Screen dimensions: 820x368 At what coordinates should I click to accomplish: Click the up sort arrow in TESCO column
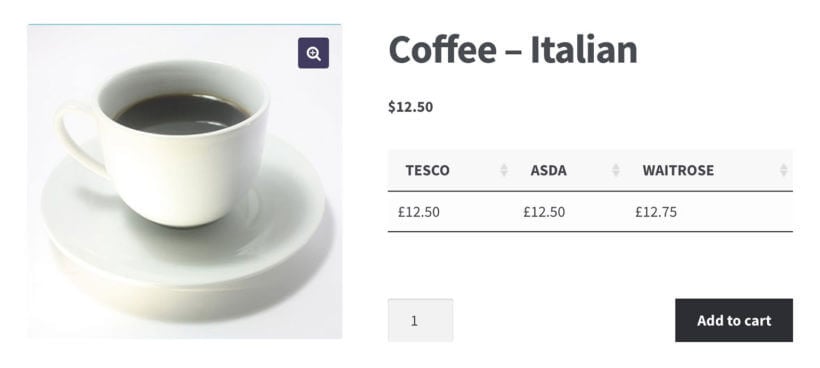(504, 167)
